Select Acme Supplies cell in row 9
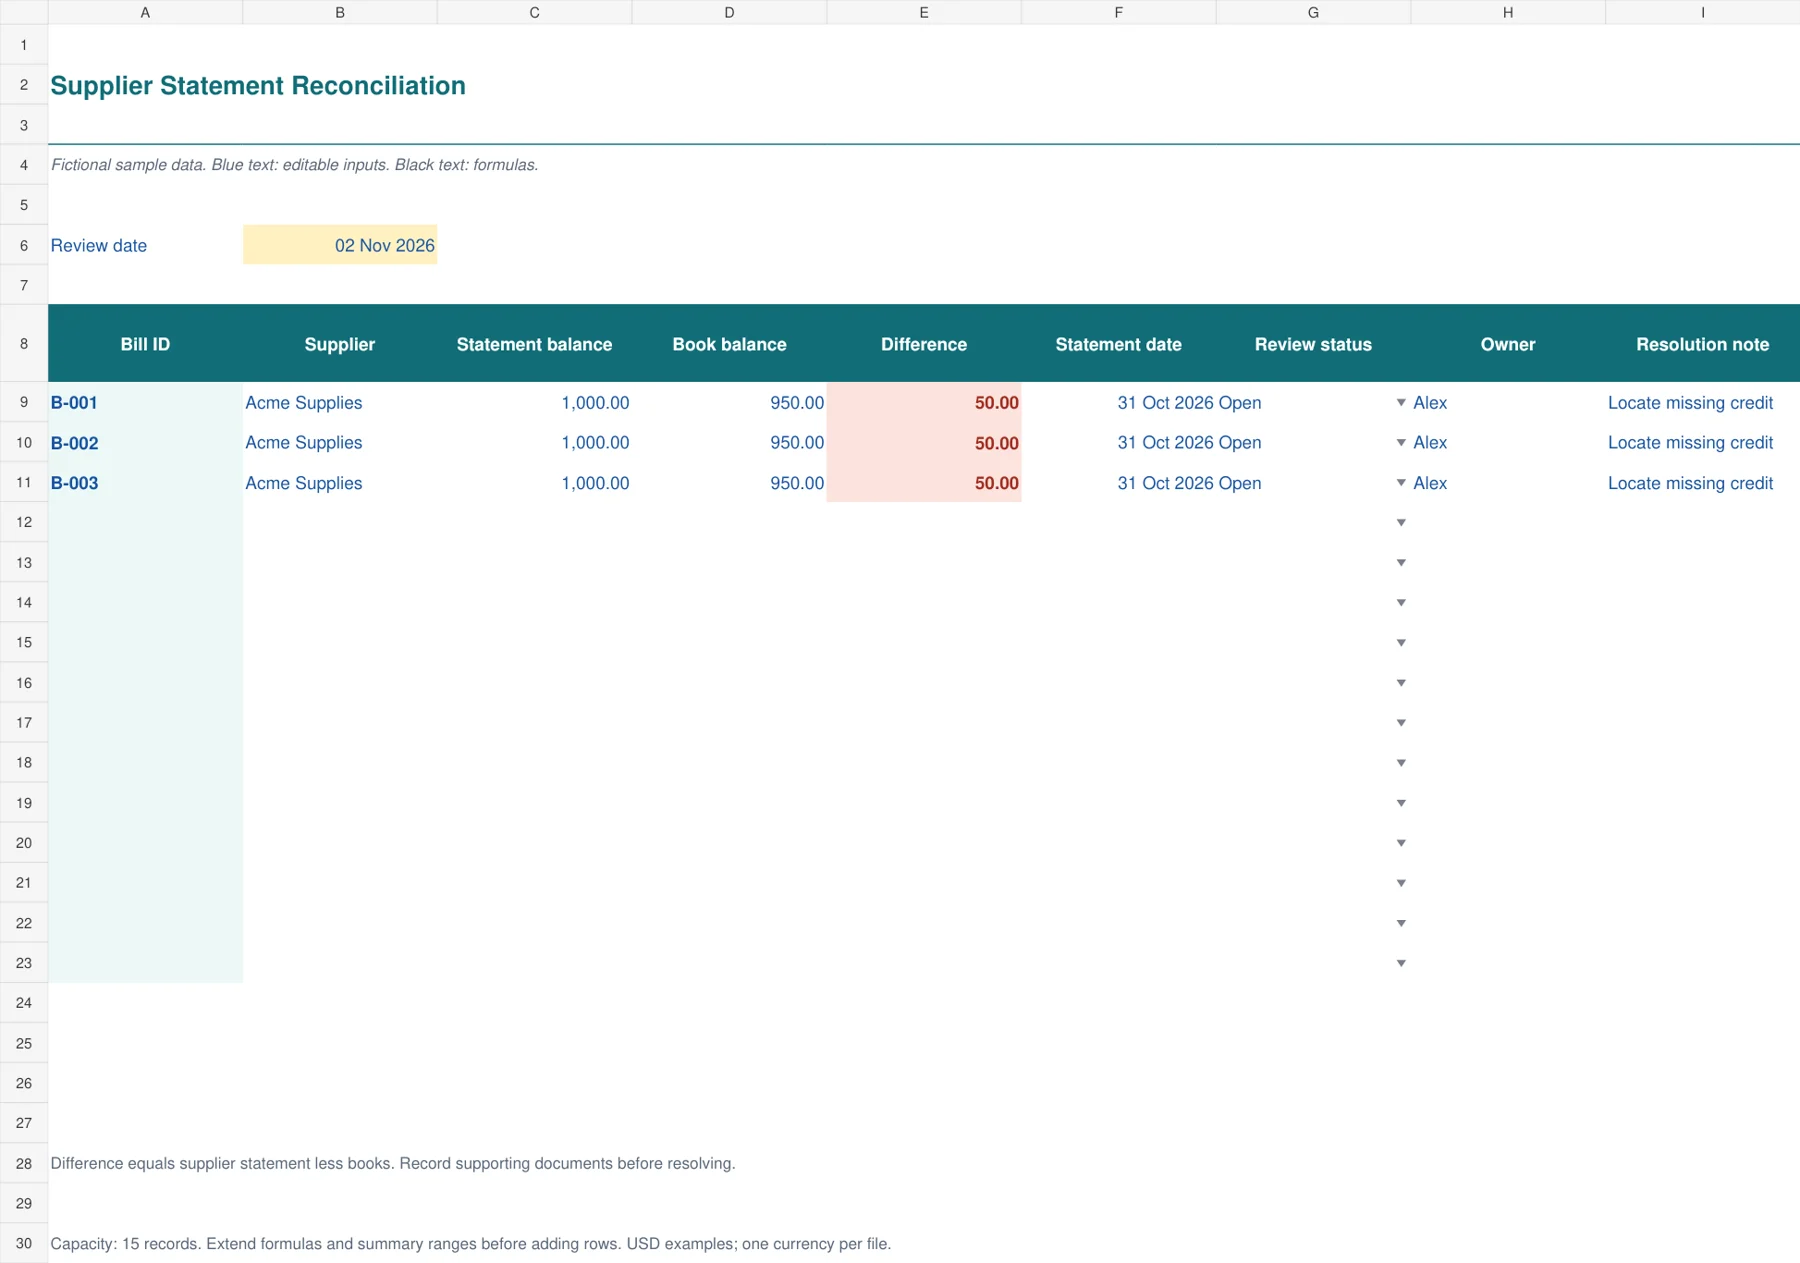Viewport: 1800px width, 1263px height. pos(340,402)
